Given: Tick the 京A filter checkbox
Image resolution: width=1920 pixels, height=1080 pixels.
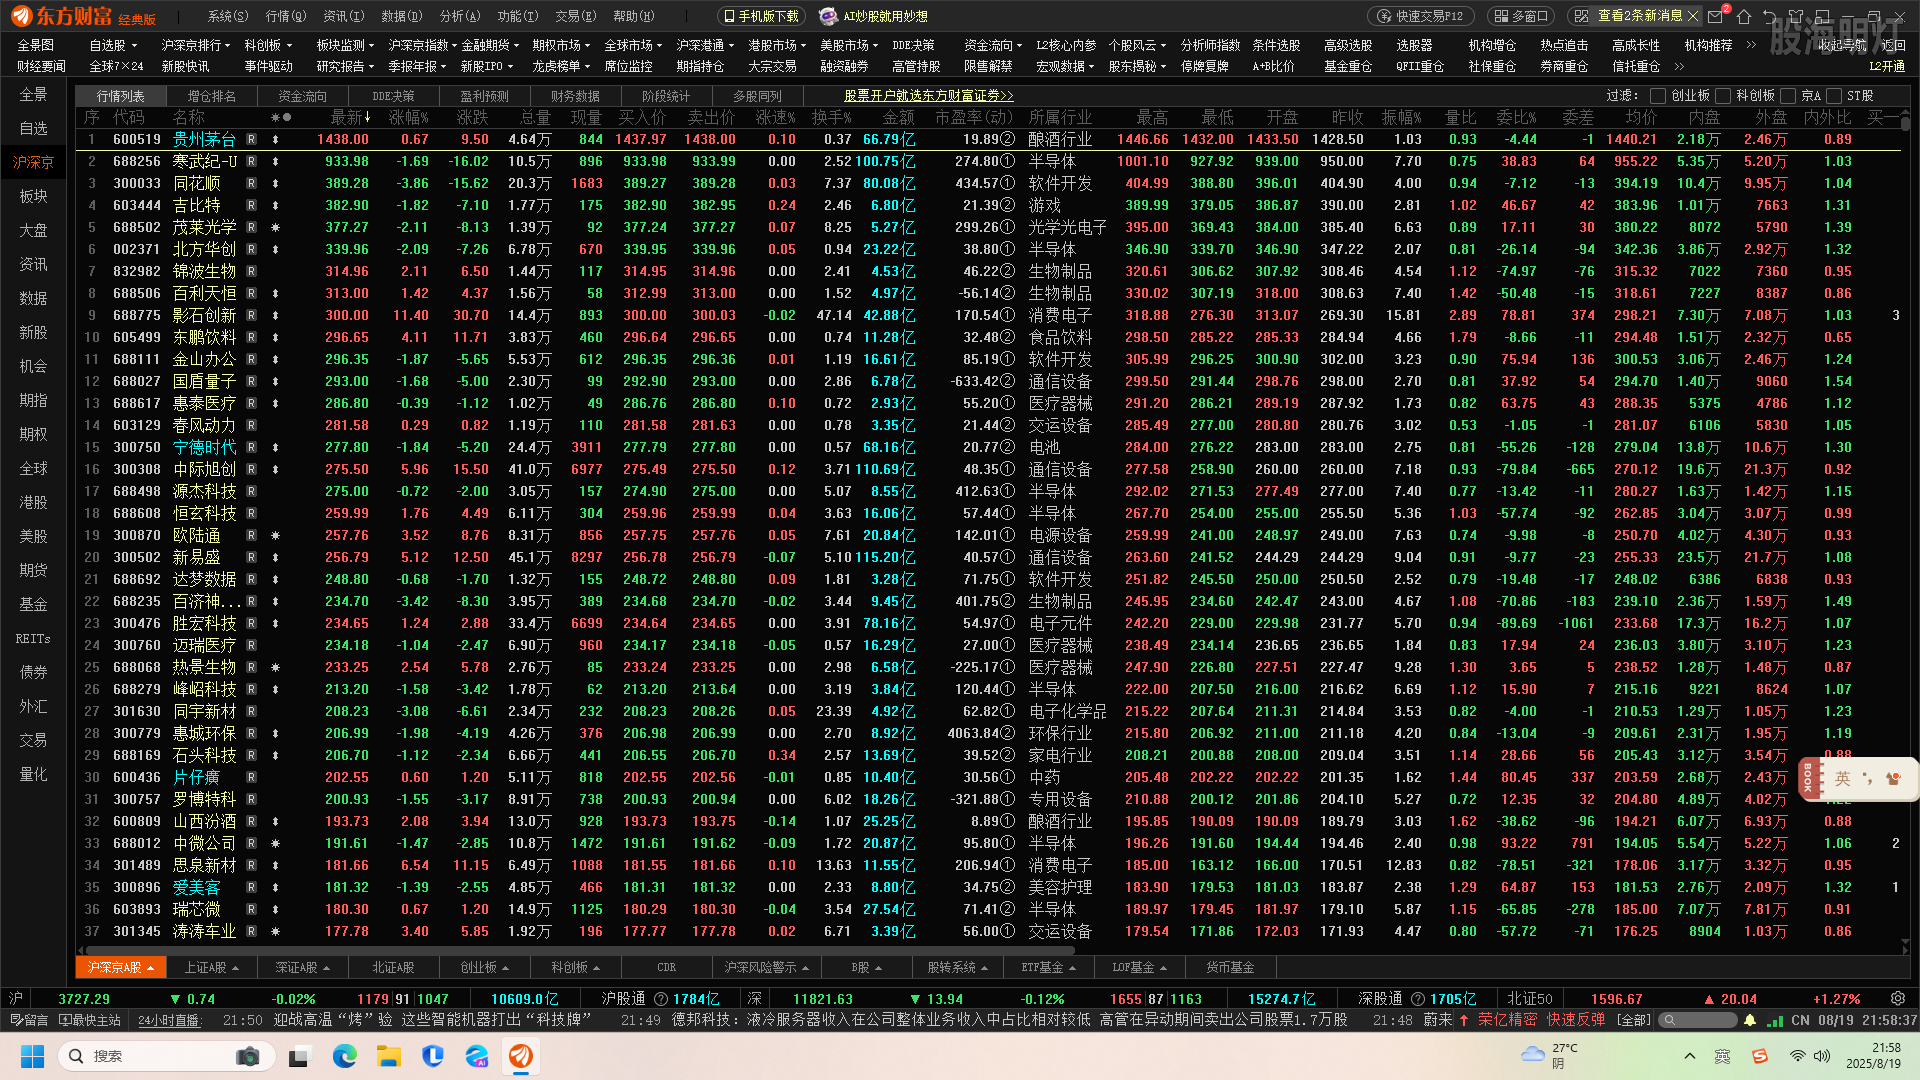Looking at the screenshot, I should point(1788,96).
